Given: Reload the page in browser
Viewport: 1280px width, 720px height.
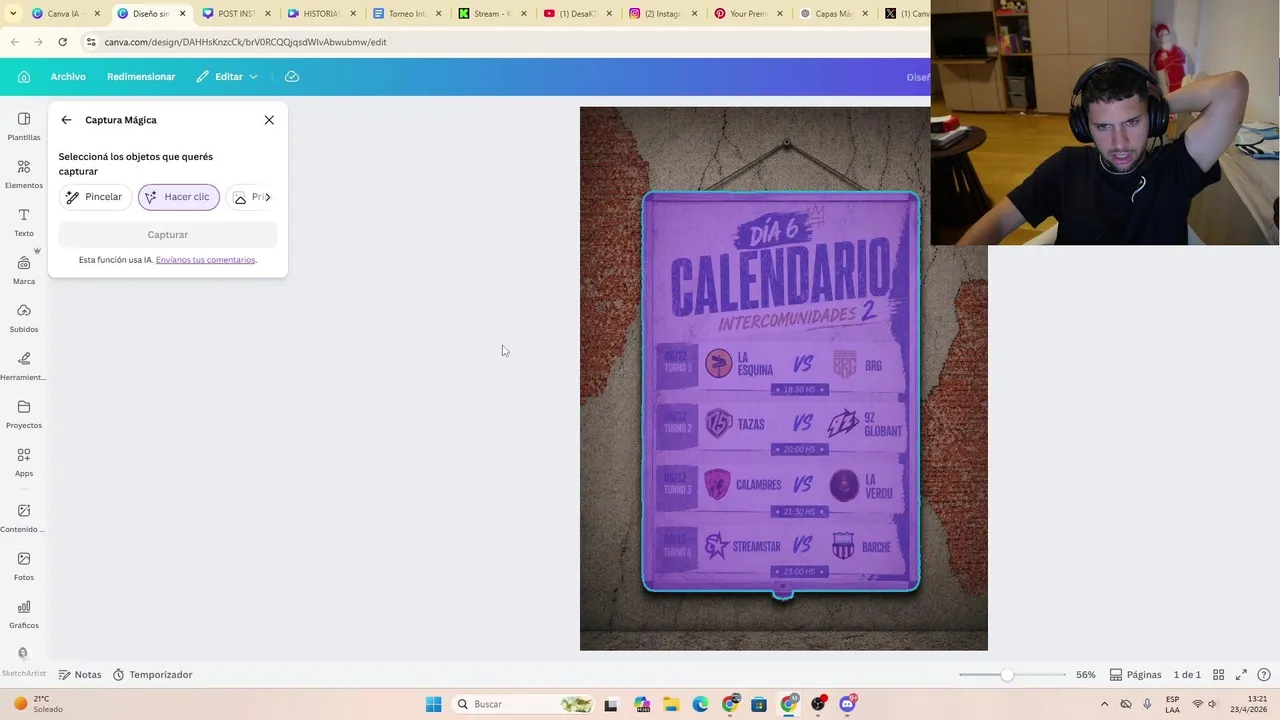Looking at the screenshot, I should pos(62,42).
